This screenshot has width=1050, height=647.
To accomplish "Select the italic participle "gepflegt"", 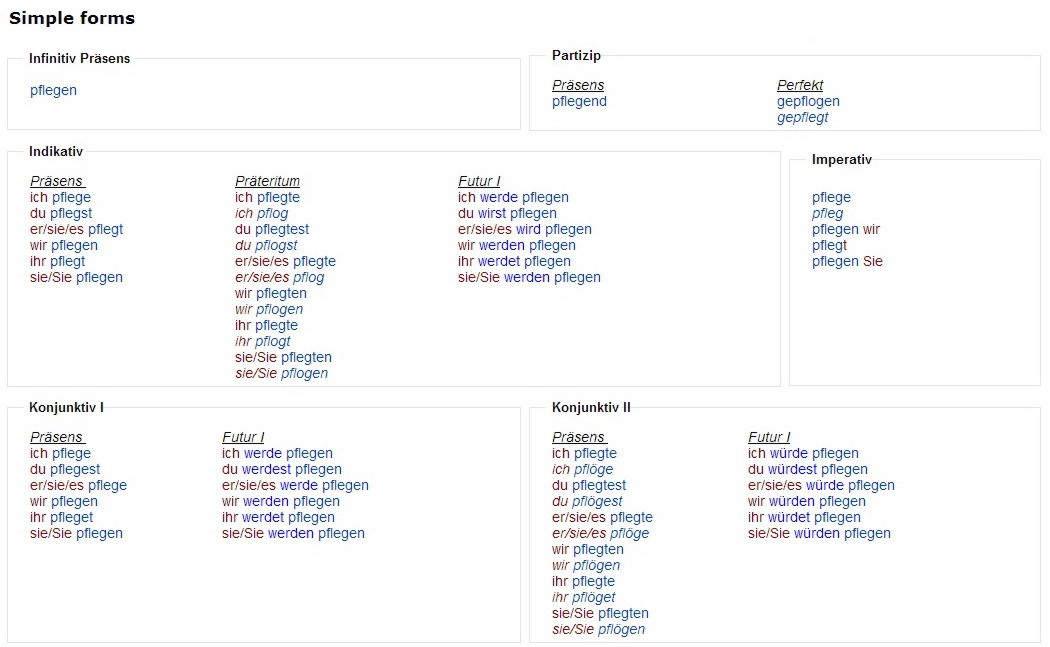I will point(802,117).
